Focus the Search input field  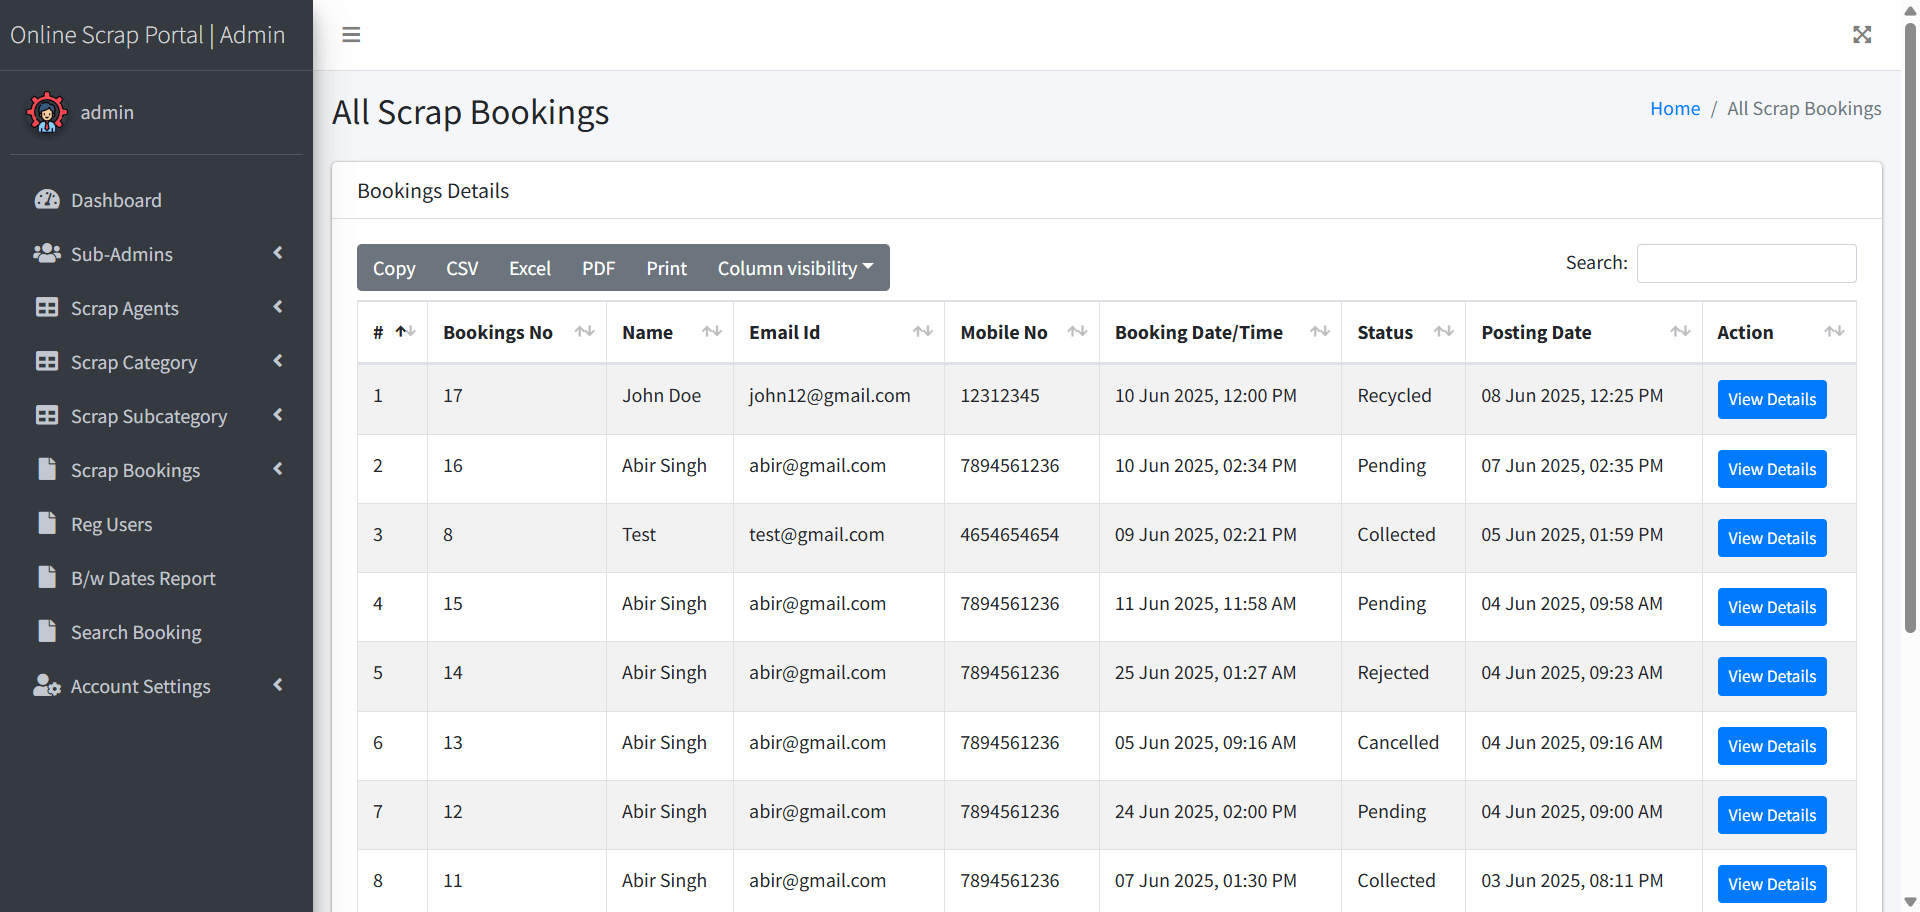1746,263
